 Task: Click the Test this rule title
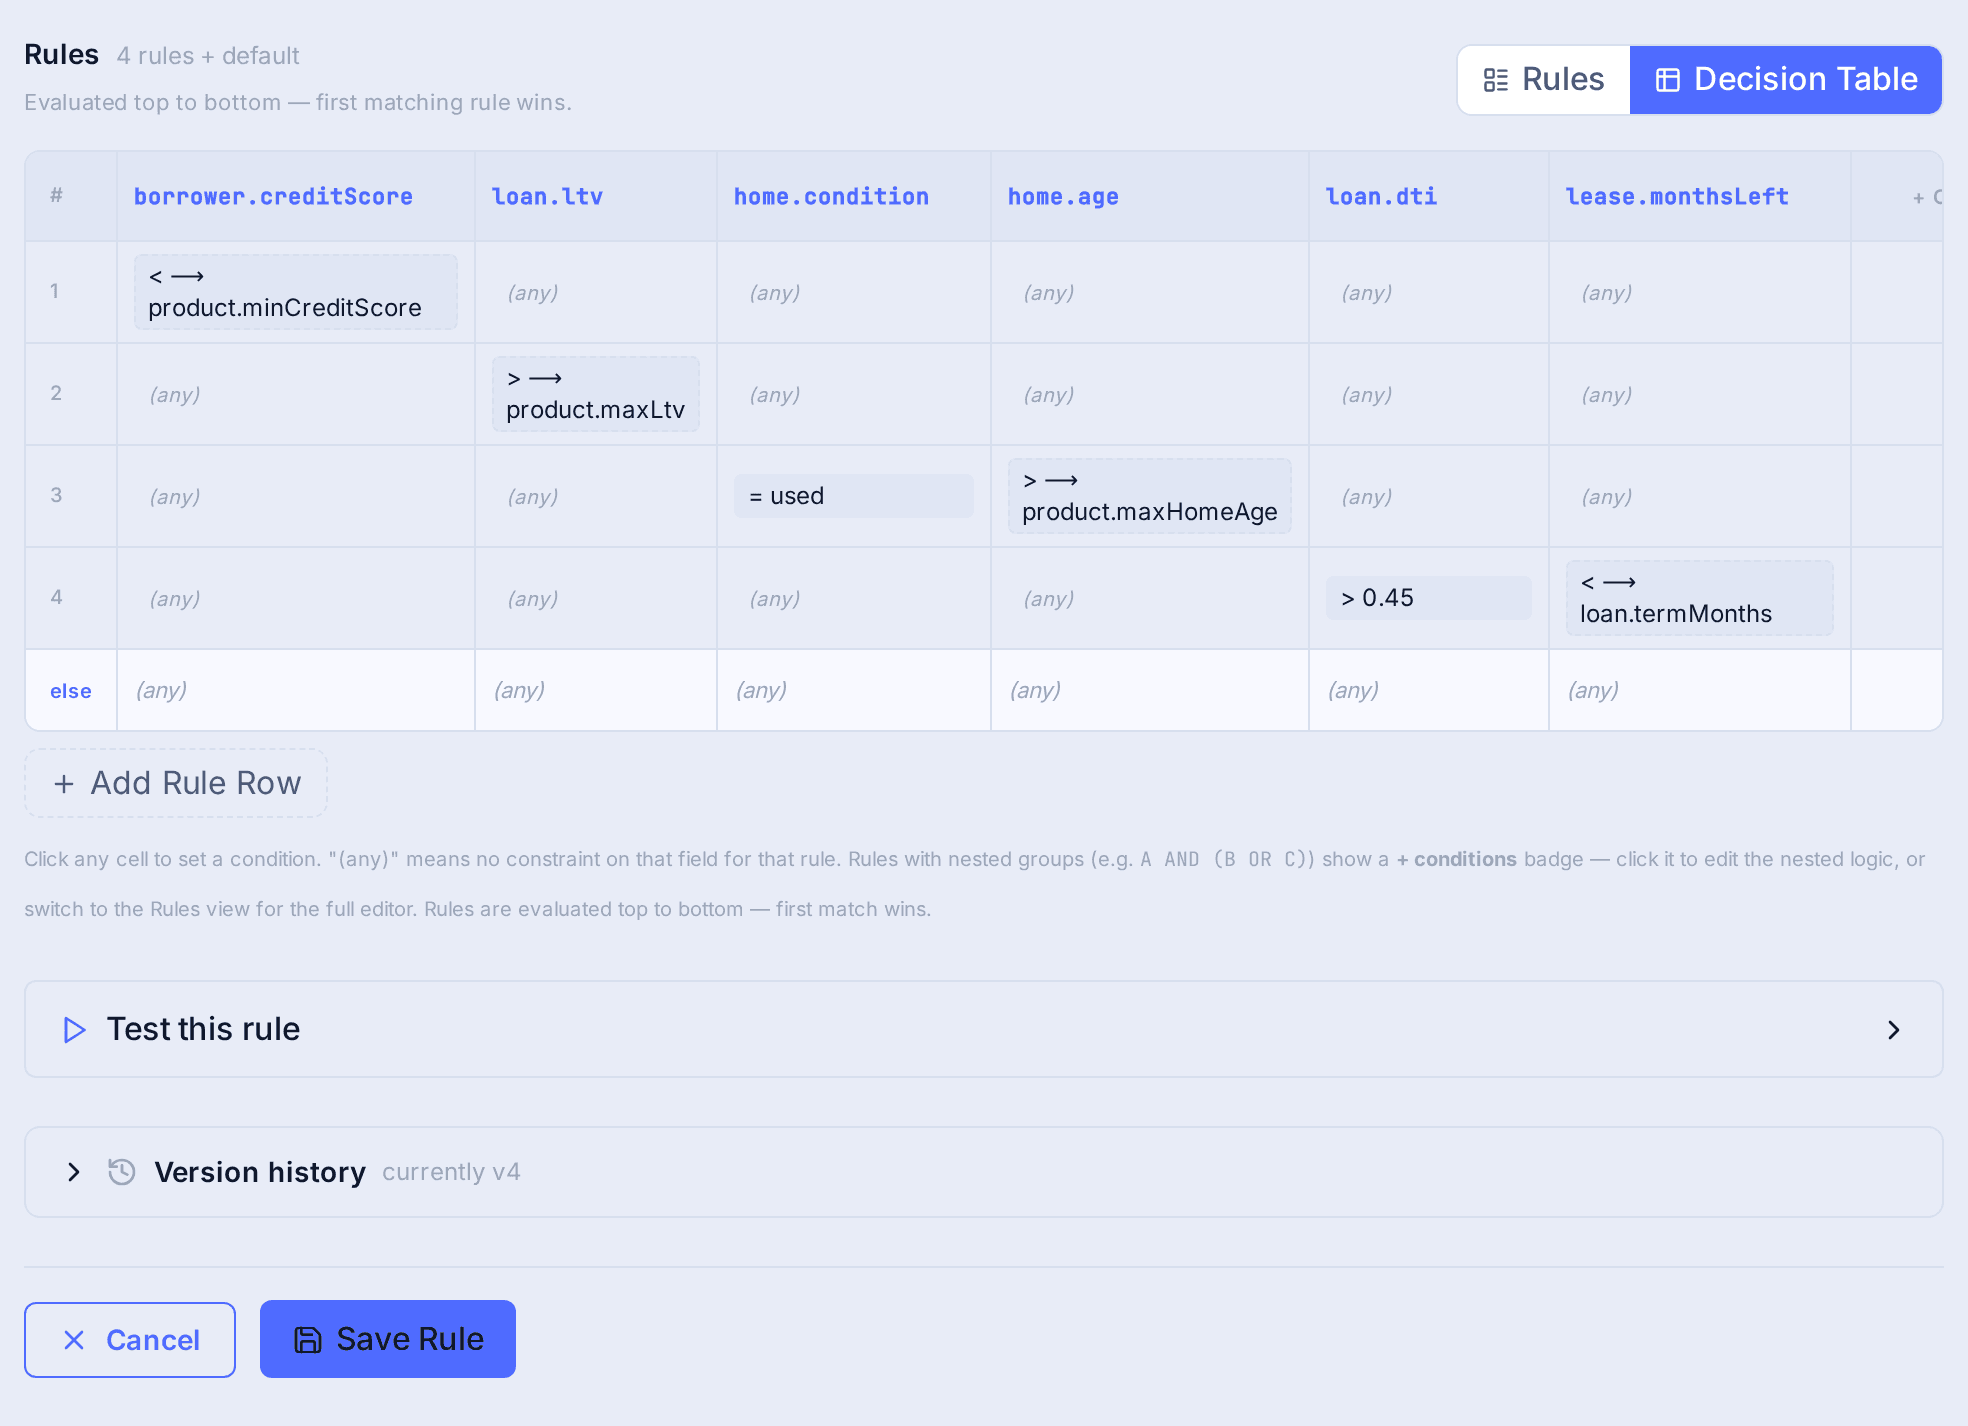[x=203, y=1029]
